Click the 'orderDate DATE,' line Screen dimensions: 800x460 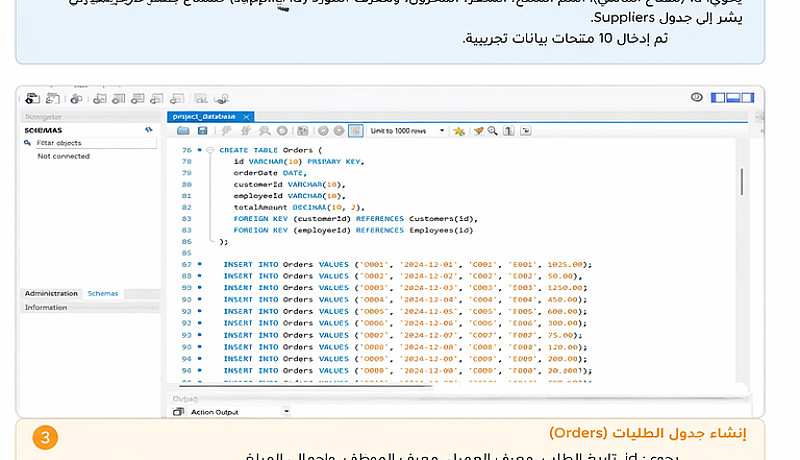tap(270, 173)
